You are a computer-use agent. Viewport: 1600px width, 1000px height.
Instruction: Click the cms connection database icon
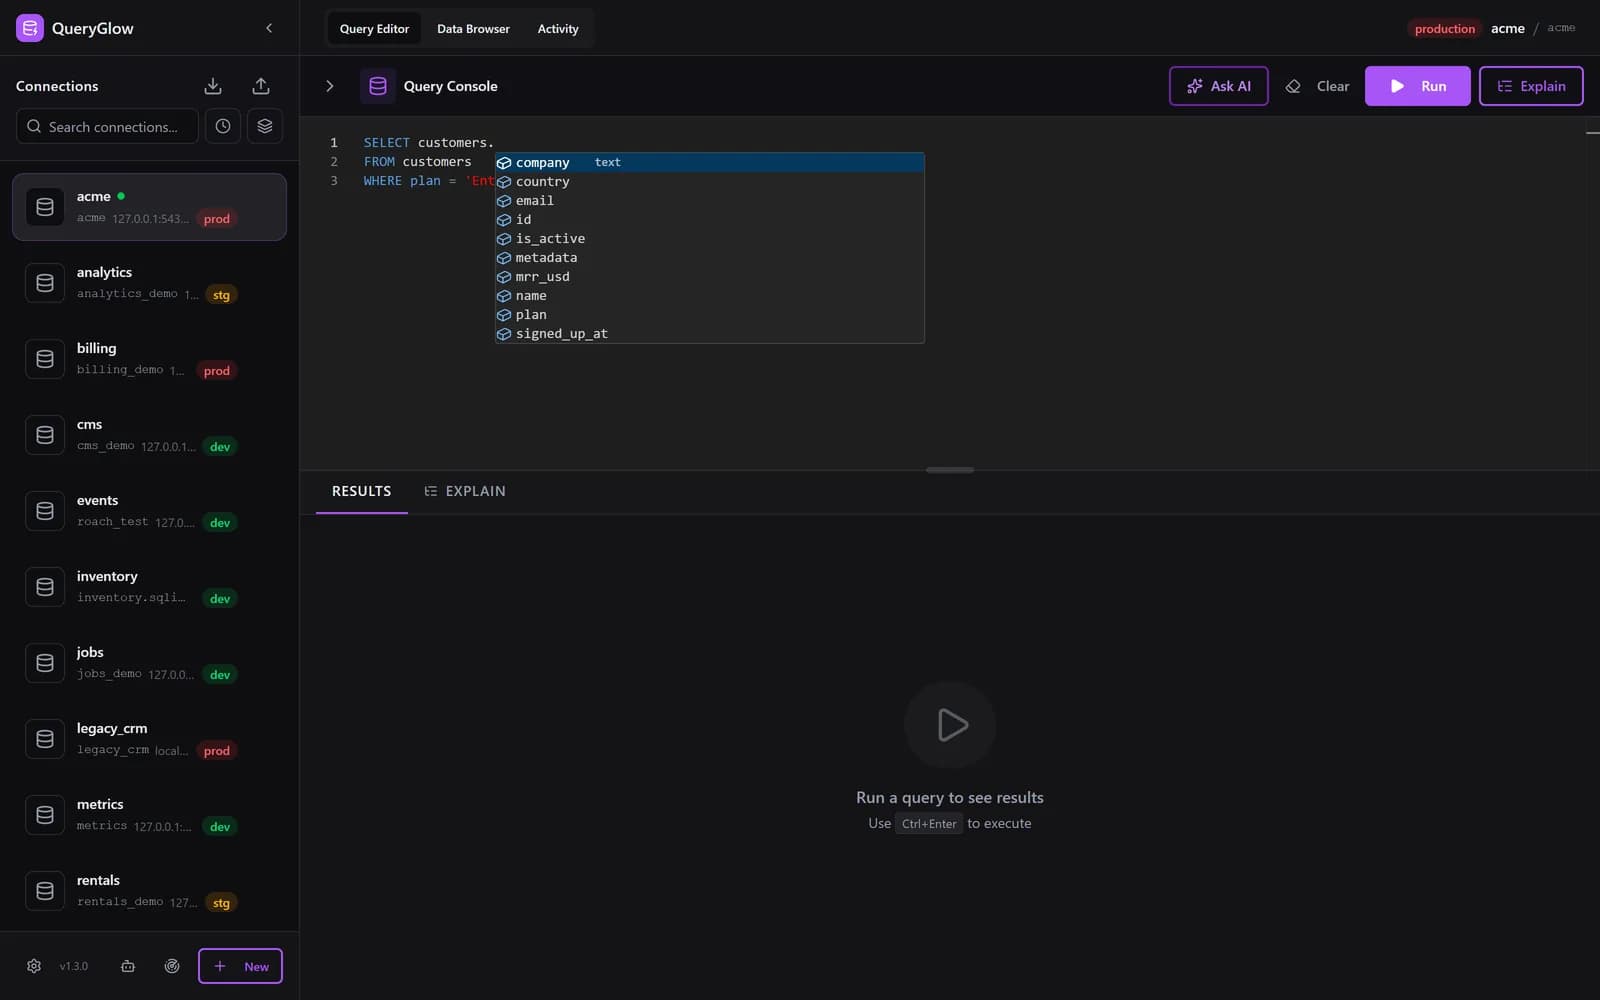tap(45, 435)
